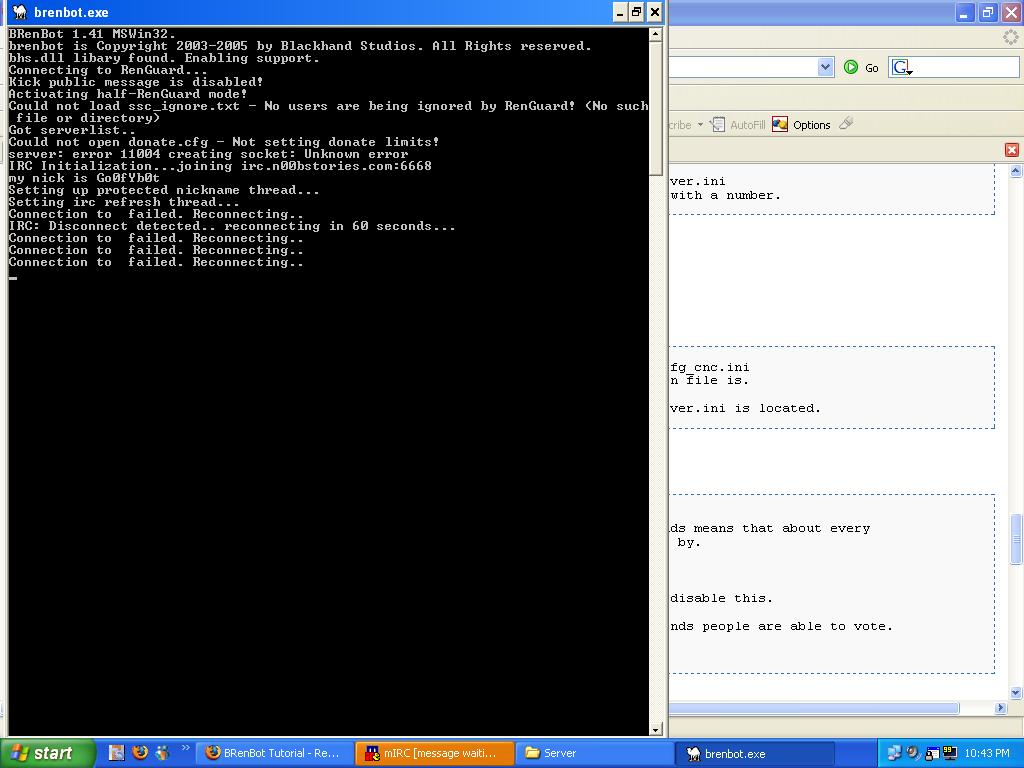Click the green Go button icon

(851, 67)
